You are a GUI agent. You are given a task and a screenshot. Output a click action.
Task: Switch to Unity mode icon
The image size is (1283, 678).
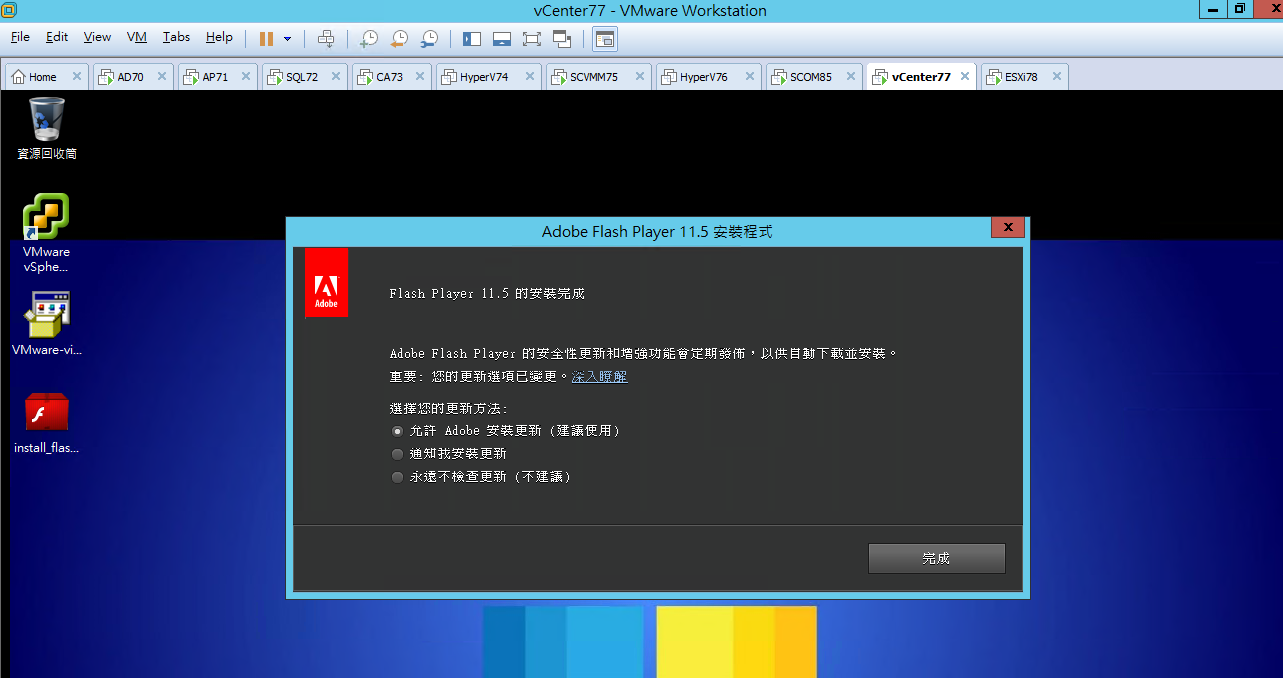(562, 39)
